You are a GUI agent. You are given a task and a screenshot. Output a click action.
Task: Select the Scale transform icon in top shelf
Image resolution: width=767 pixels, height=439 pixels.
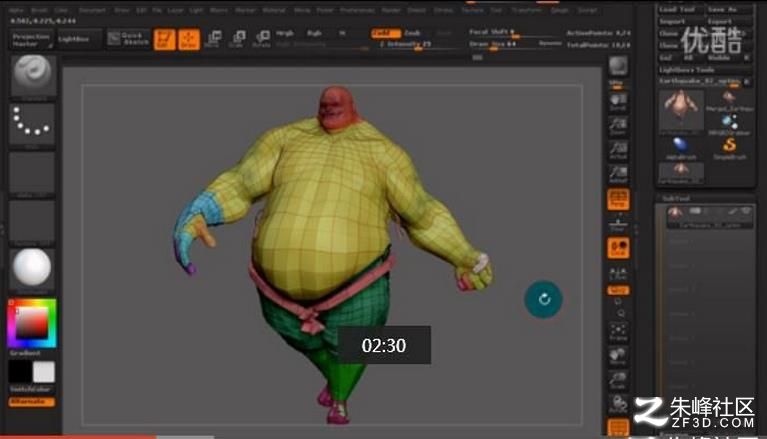click(x=237, y=39)
